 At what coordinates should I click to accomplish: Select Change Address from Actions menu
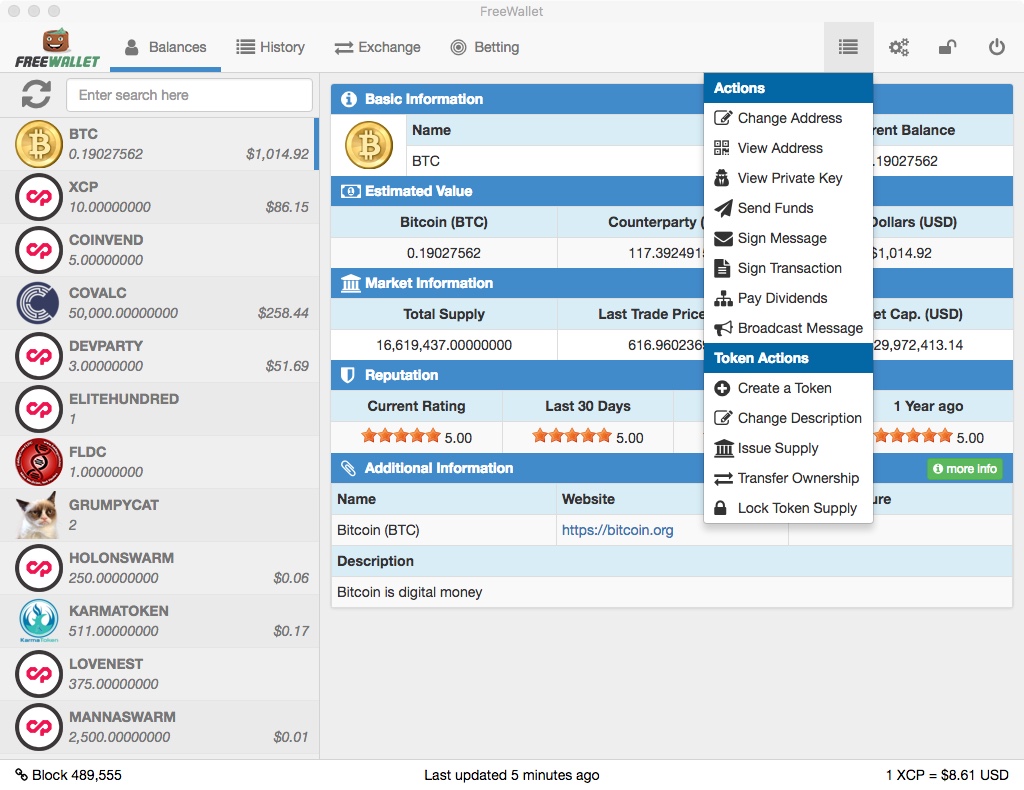(x=788, y=118)
